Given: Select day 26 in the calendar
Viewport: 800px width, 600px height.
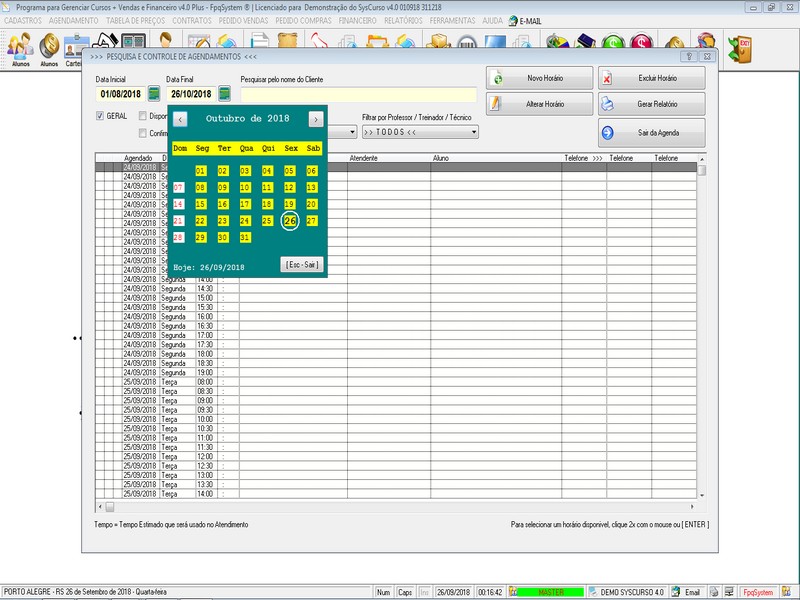Looking at the screenshot, I should (290, 221).
